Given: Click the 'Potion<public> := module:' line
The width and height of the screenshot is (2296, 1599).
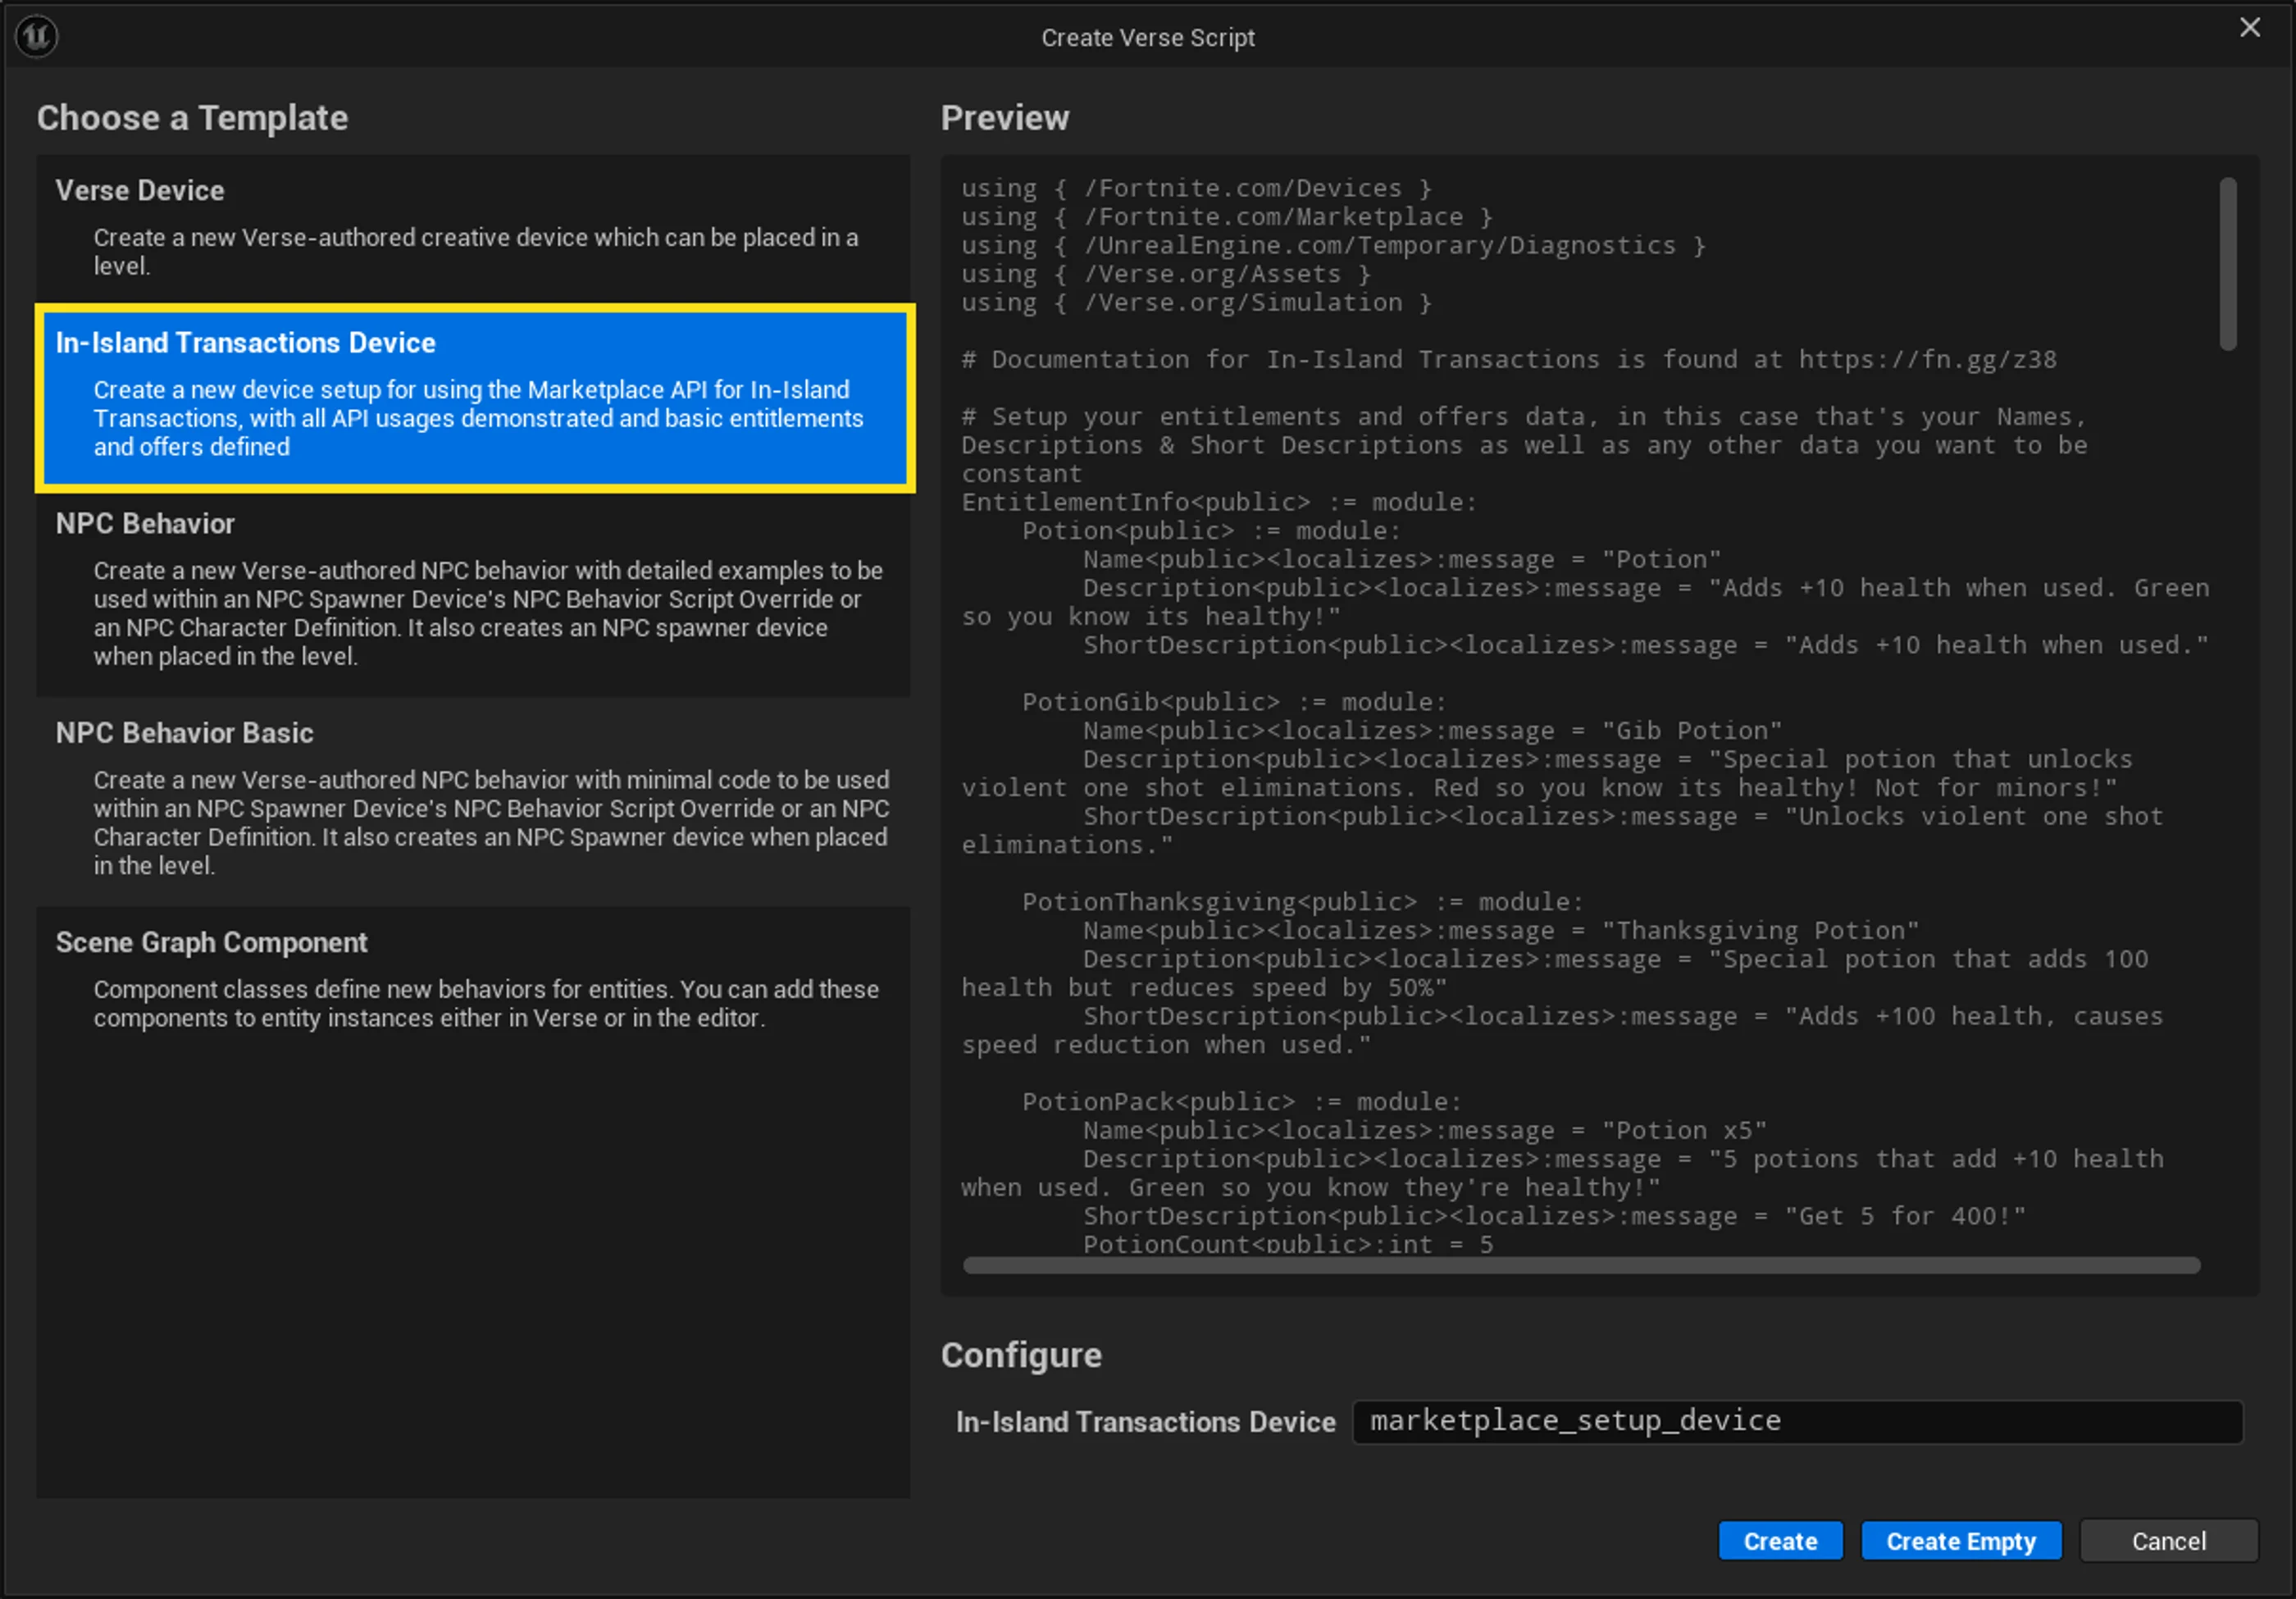Looking at the screenshot, I should pos(1212,531).
